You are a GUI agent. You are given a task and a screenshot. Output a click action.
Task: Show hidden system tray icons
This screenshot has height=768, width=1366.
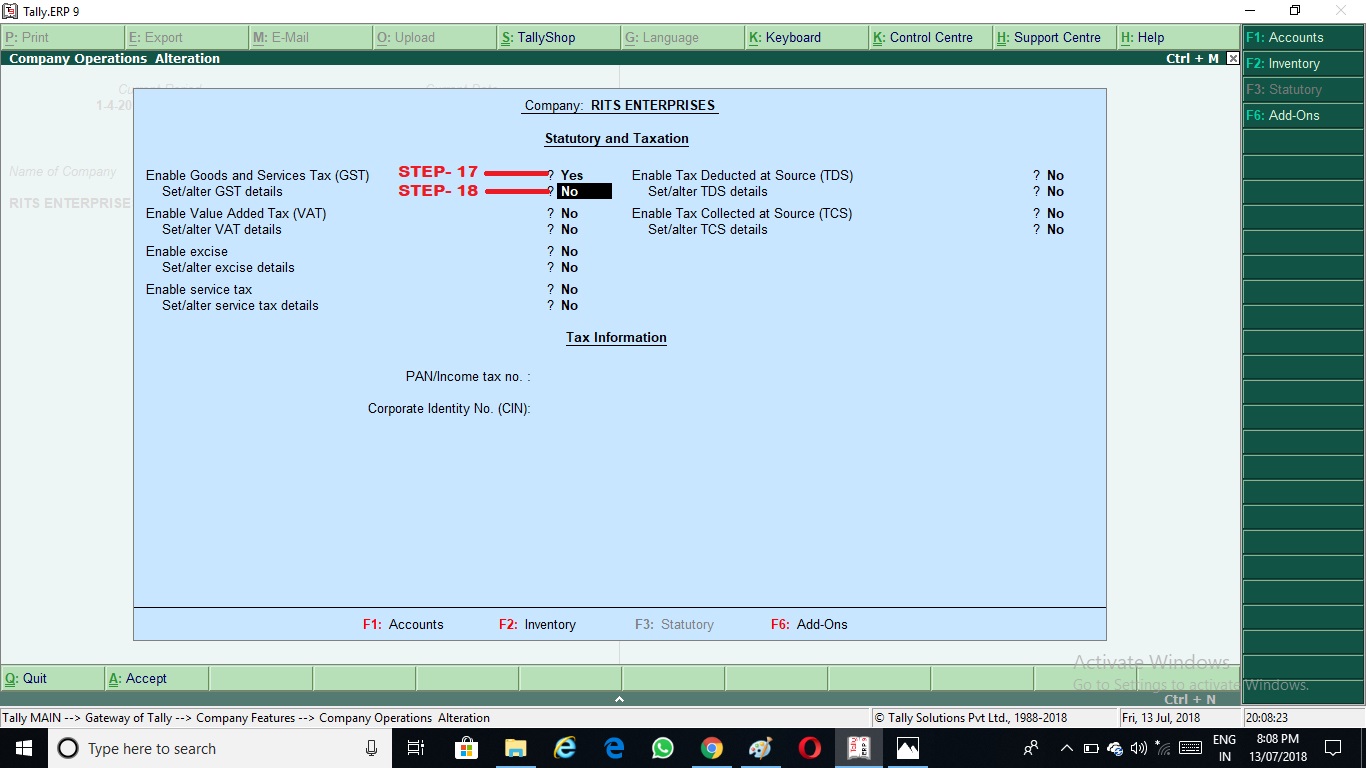click(1066, 748)
